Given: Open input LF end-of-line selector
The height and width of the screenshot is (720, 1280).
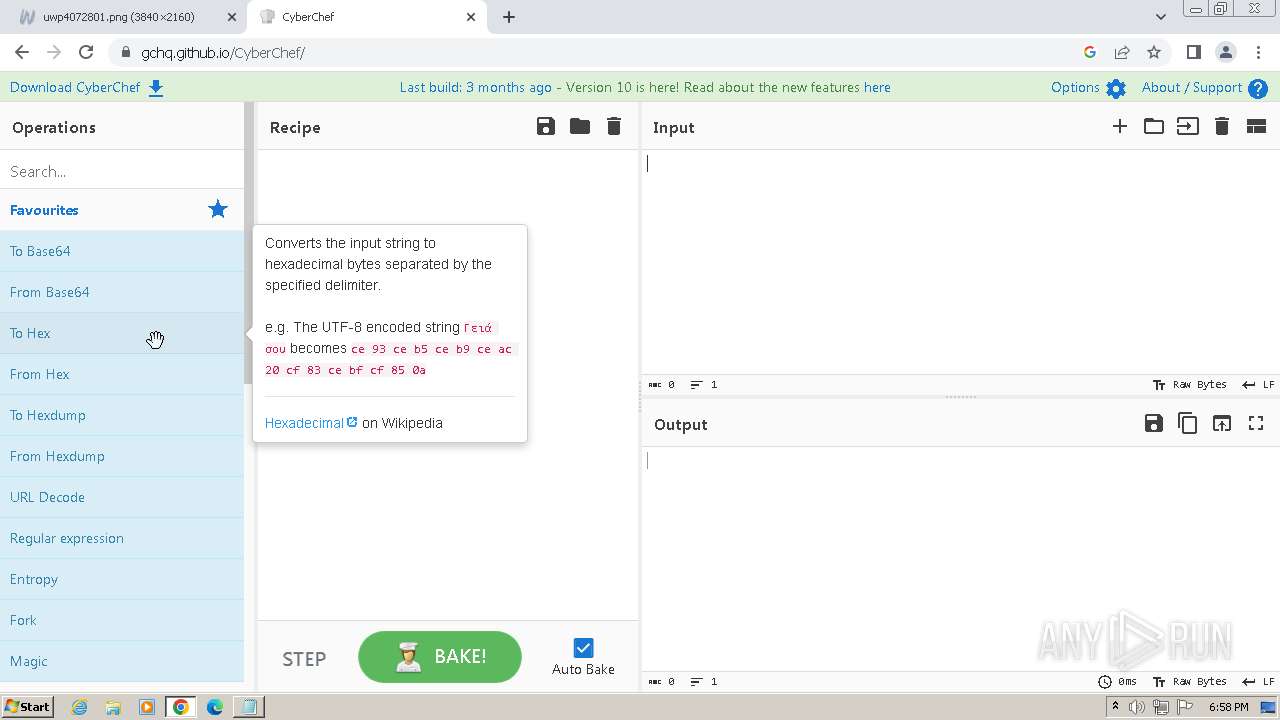Looking at the screenshot, I should [x=1259, y=385].
